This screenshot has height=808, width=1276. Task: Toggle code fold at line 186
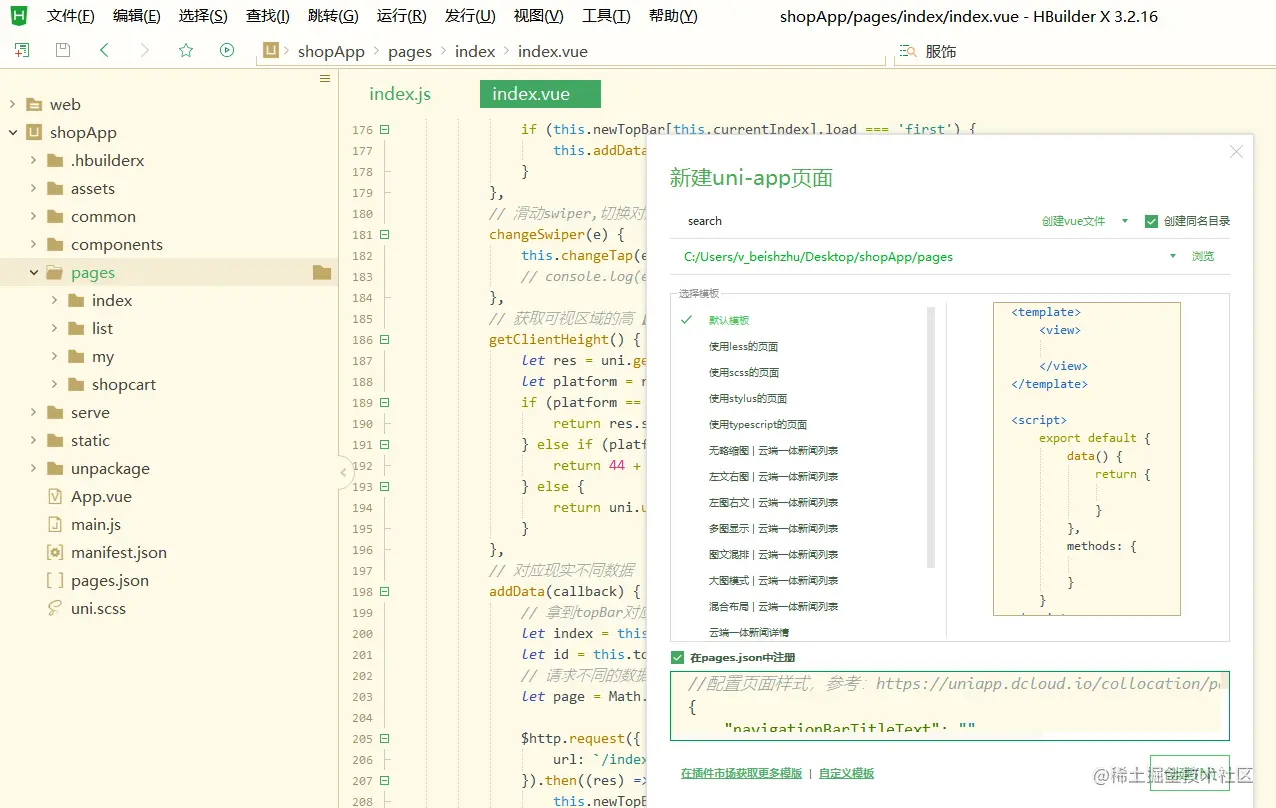pyautogui.click(x=385, y=339)
